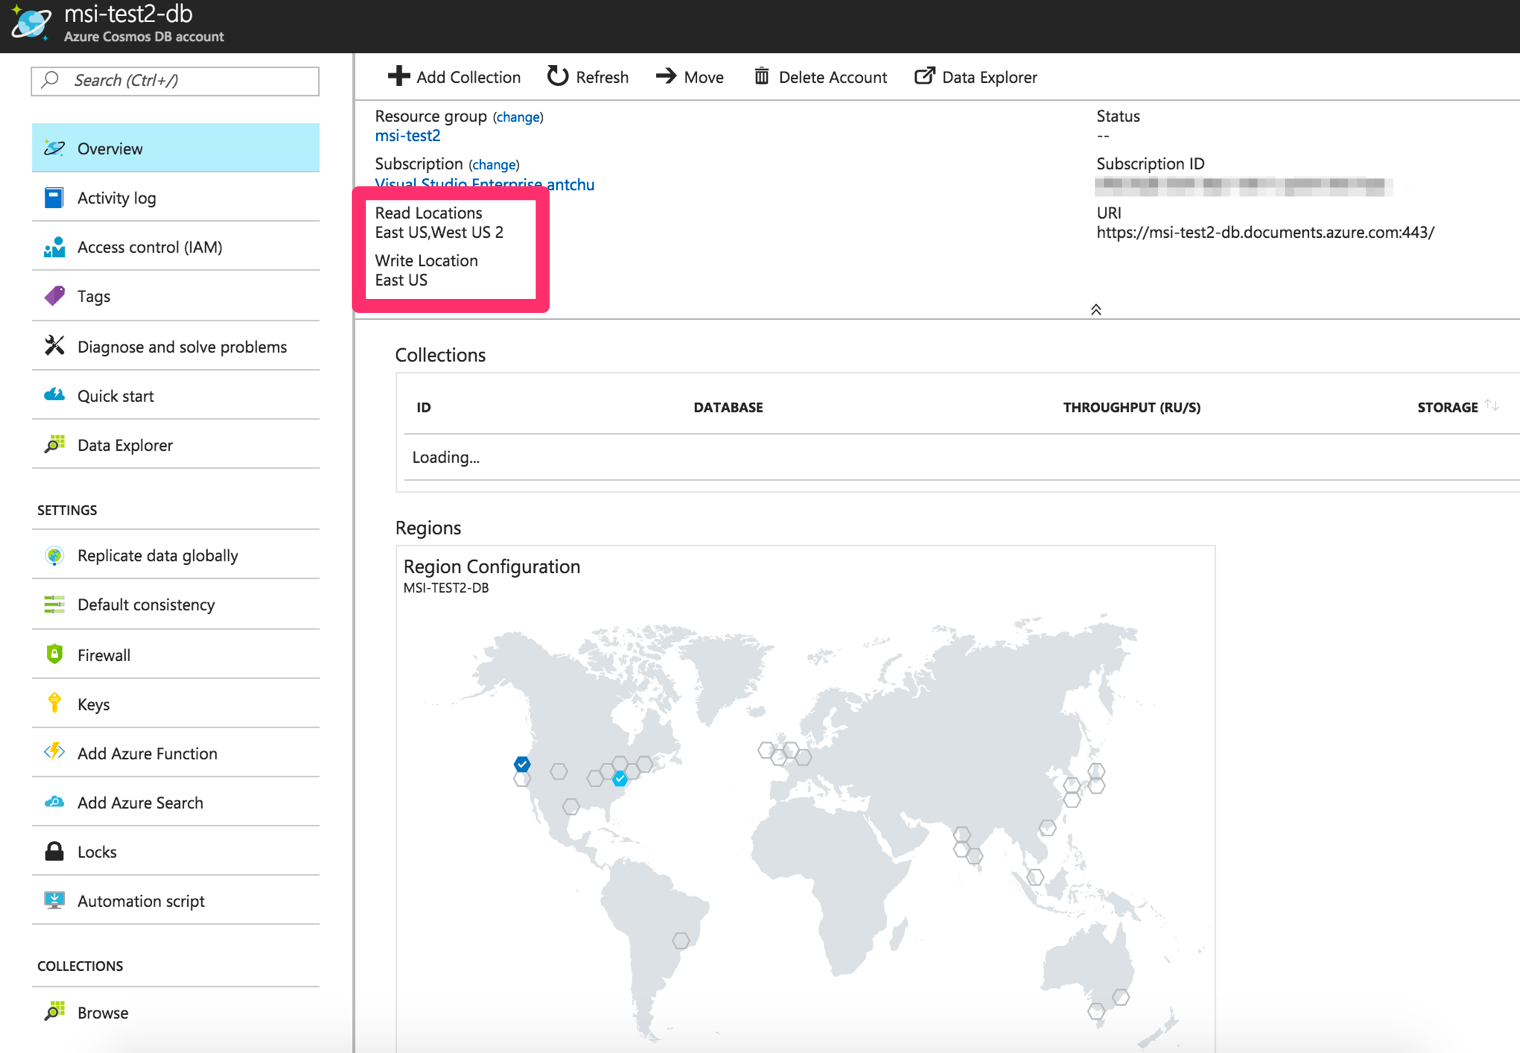
Task: Click the Add Azure Search cloud icon
Action: [x=54, y=802]
